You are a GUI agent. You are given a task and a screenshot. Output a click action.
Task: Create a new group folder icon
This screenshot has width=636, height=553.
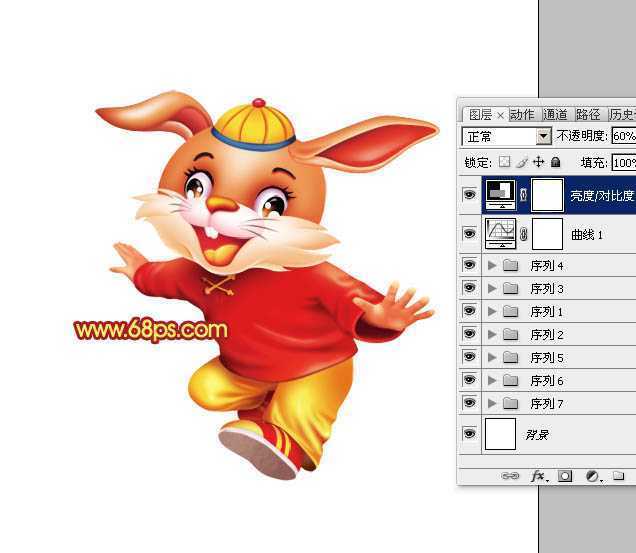coord(619,475)
